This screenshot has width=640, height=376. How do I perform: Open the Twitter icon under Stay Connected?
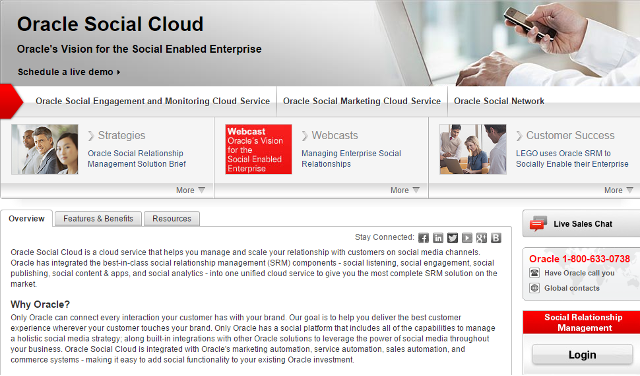tap(452, 238)
